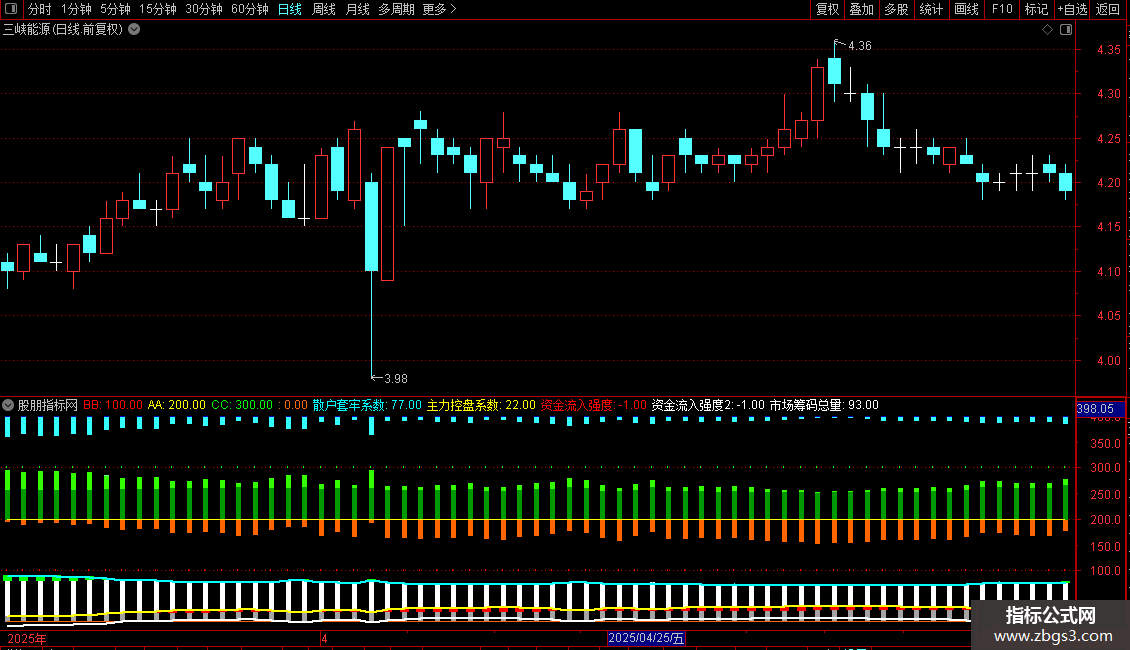This screenshot has width=1130, height=650.
Task: Open the 复权 adjustment options
Action: 827,9
